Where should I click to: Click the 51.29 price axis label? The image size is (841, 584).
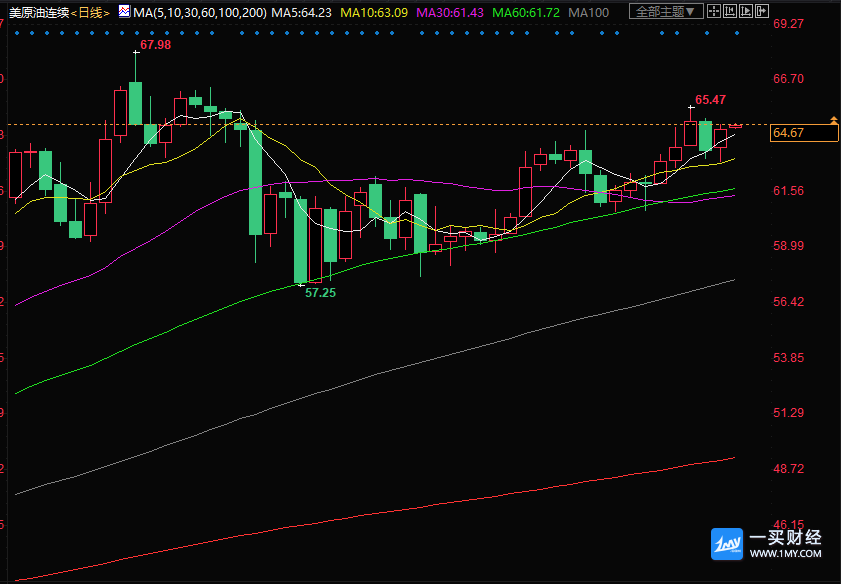tap(788, 413)
